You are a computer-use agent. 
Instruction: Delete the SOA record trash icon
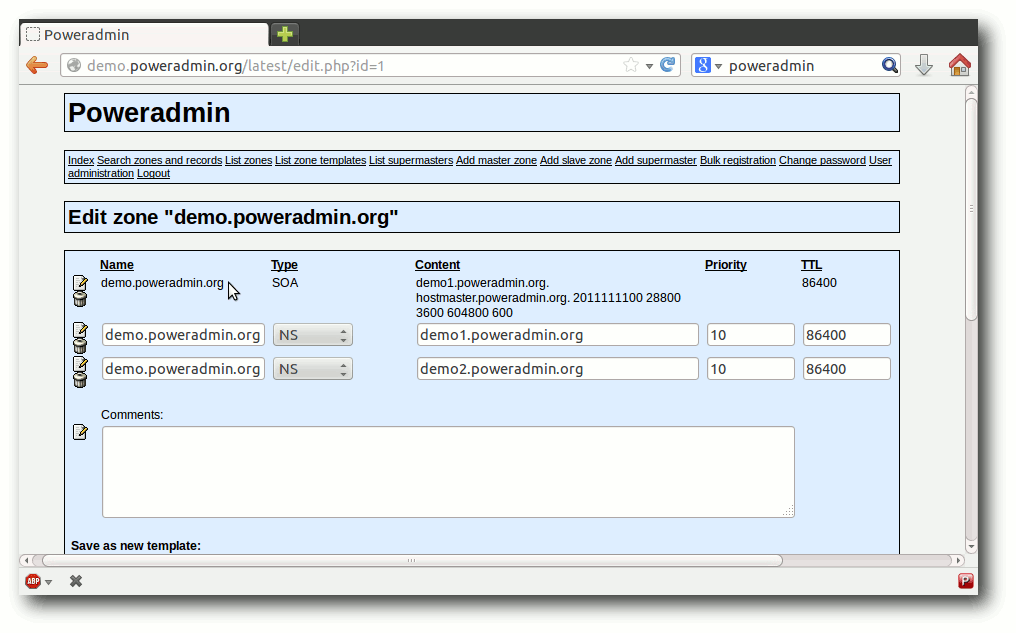click(80, 299)
